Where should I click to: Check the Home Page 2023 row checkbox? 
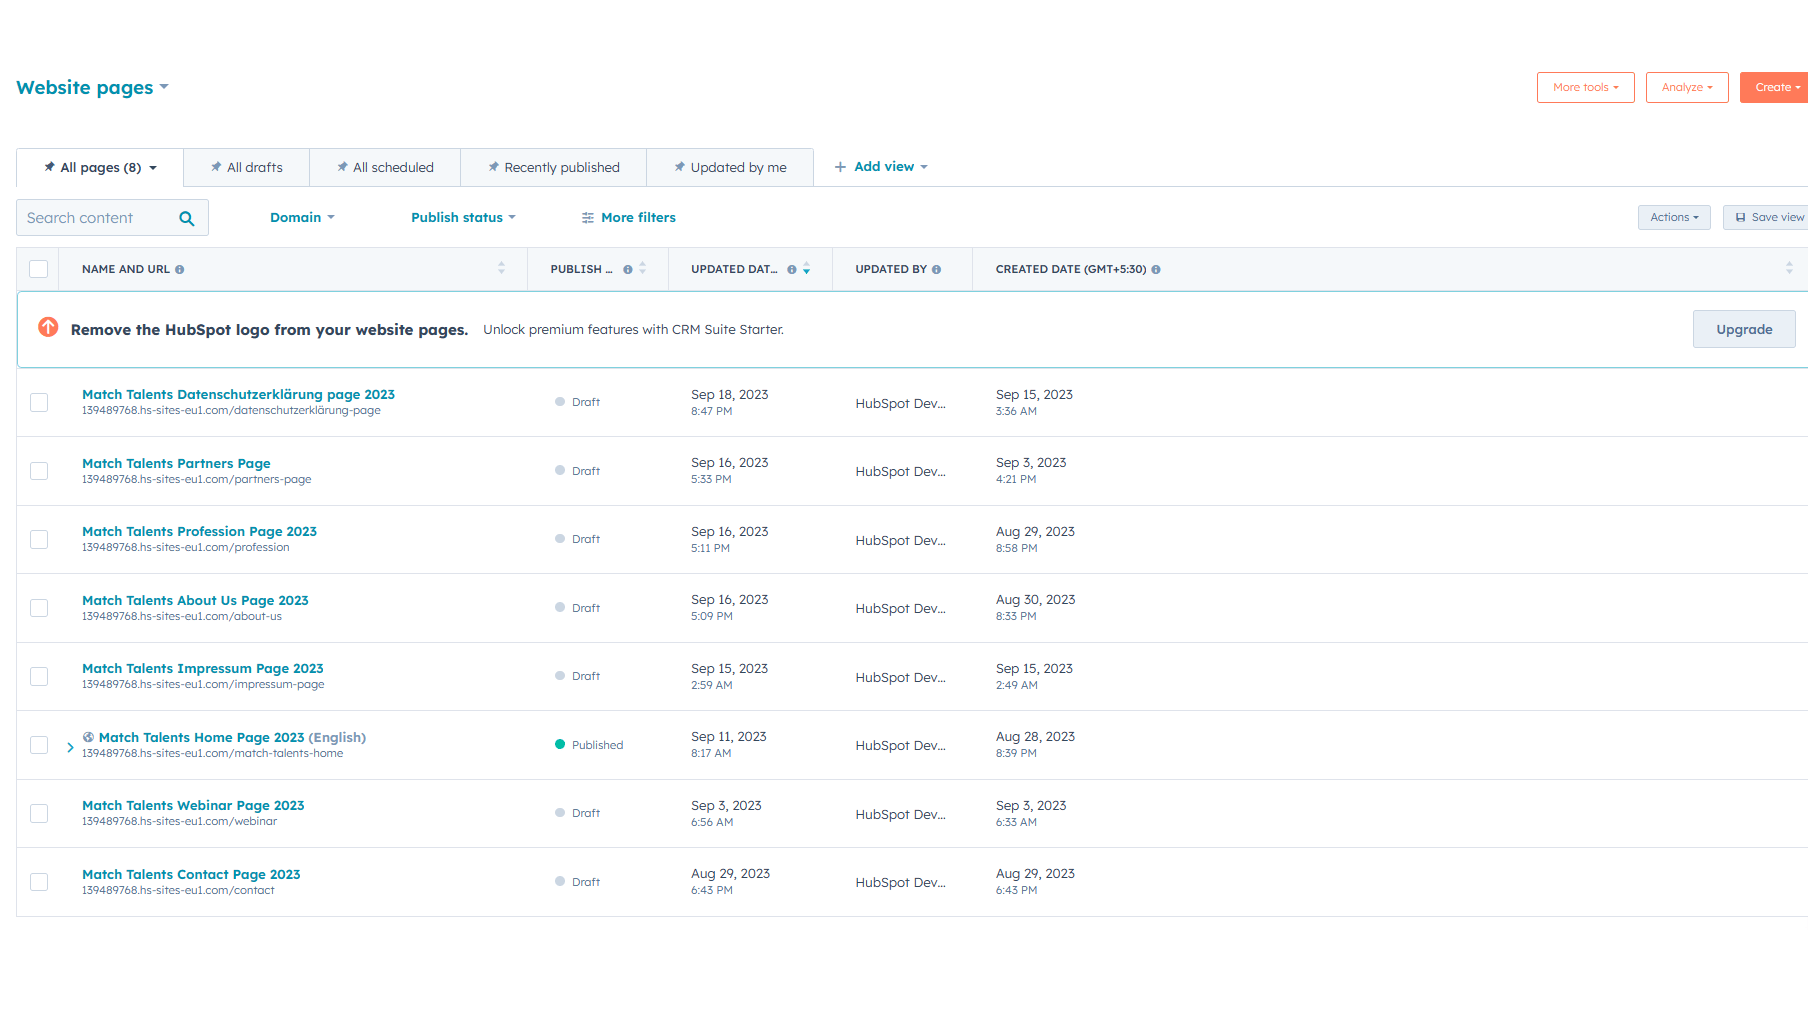[x=39, y=745]
